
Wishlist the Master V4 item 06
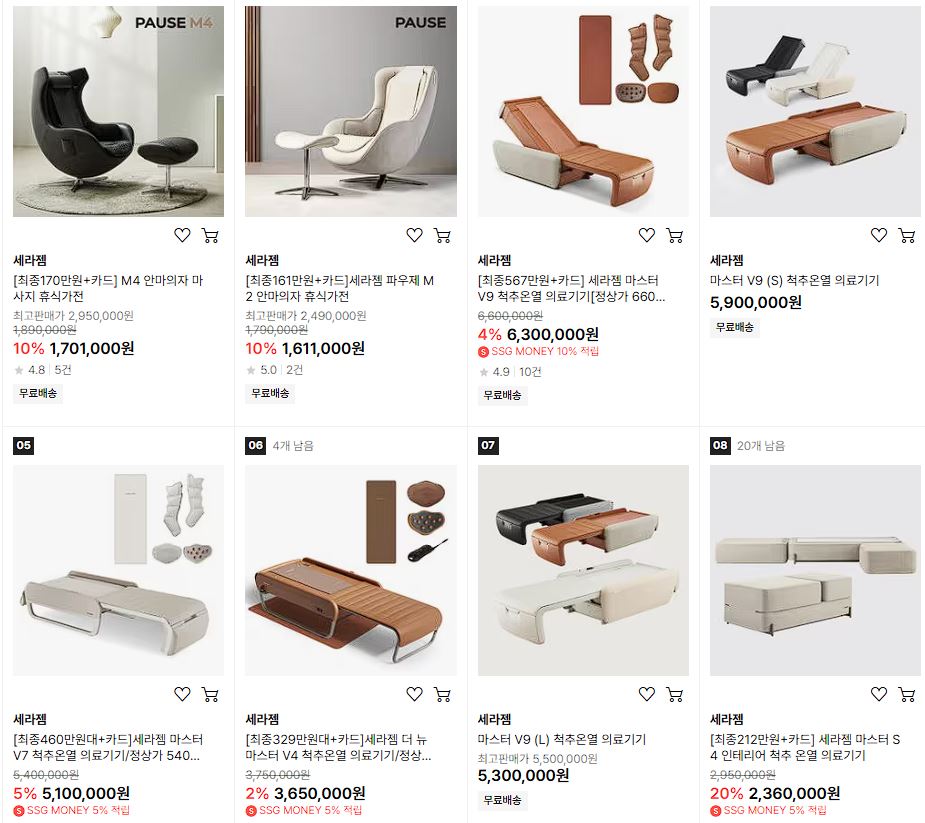tap(415, 694)
